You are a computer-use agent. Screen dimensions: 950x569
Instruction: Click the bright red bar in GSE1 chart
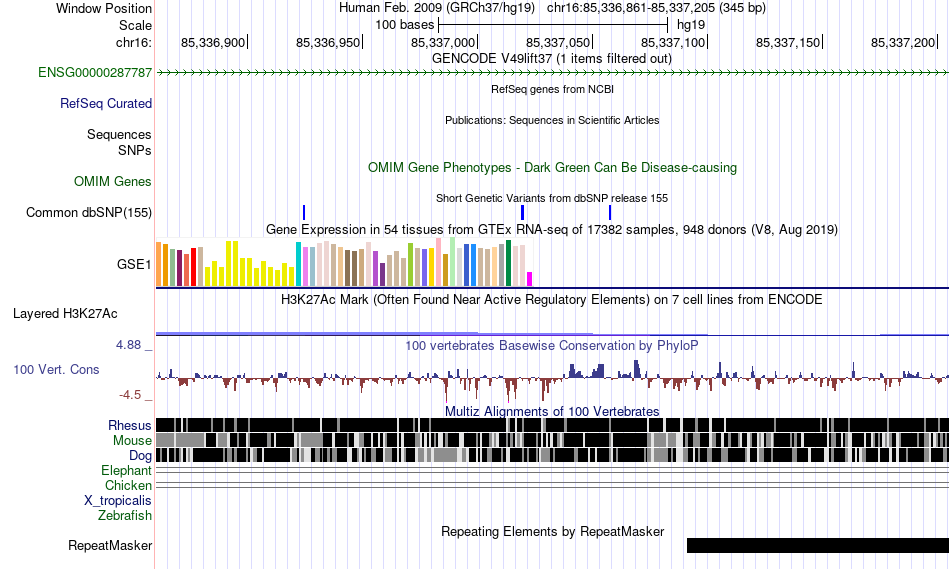(193, 267)
